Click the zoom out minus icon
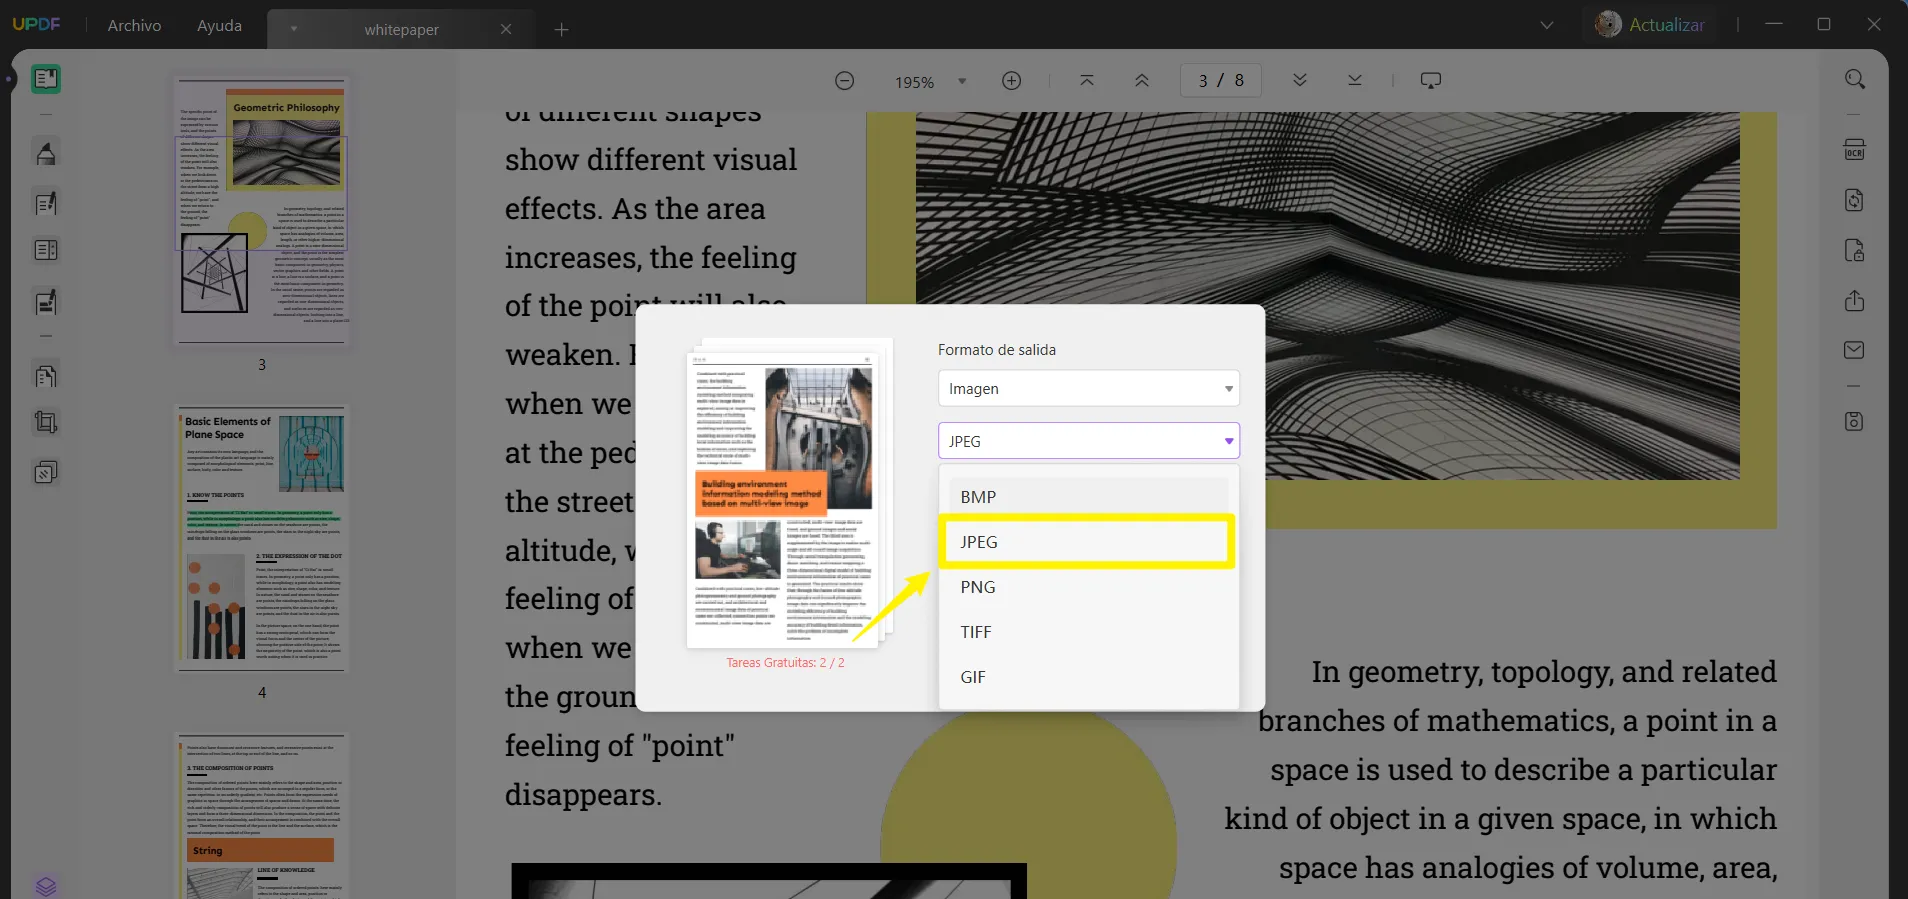Screen dimensions: 1908x899 (x=845, y=81)
